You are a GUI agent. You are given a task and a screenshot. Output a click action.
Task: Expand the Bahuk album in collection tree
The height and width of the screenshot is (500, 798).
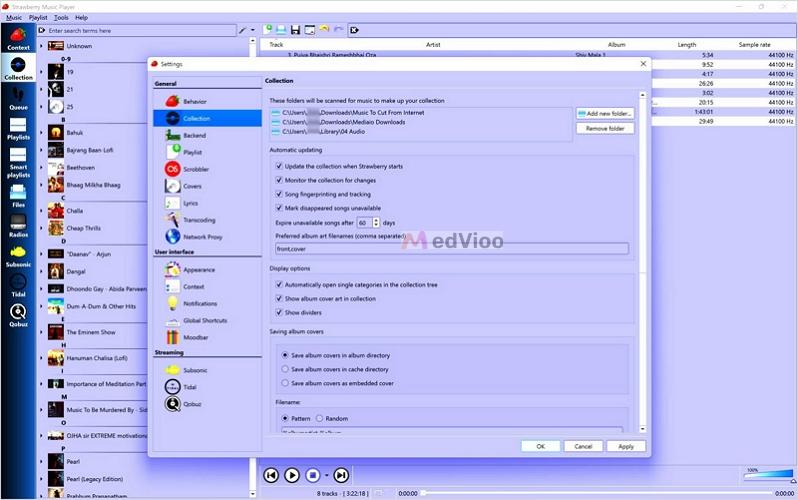click(41, 132)
